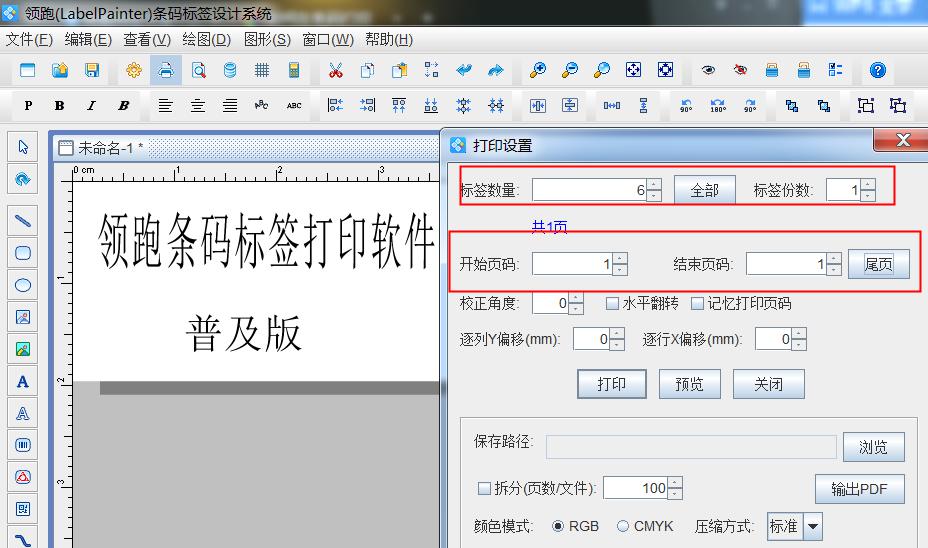Click the zoom out magnifier icon

tap(569, 70)
